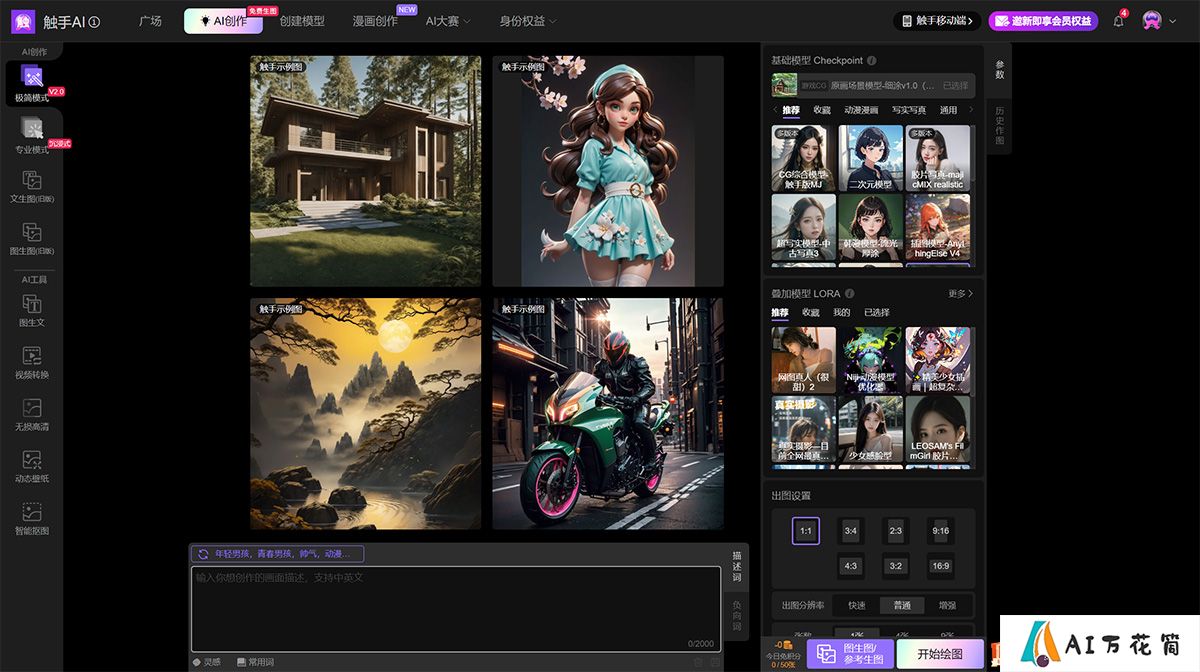The width and height of the screenshot is (1200, 672).
Task: Refresh the suggested prompt 年轻男孩
Action: (203, 553)
